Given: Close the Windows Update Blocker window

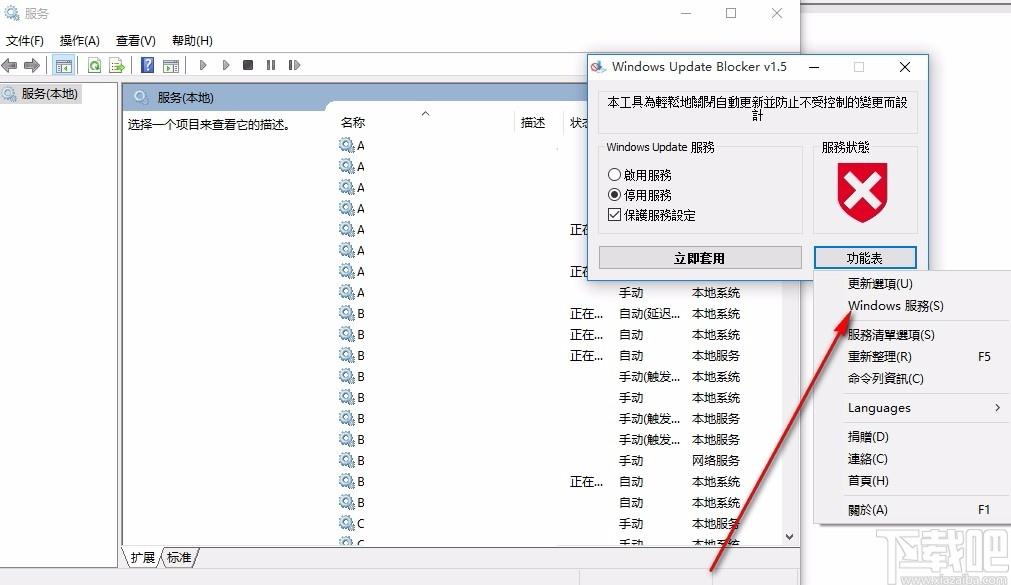Looking at the screenshot, I should tap(905, 67).
